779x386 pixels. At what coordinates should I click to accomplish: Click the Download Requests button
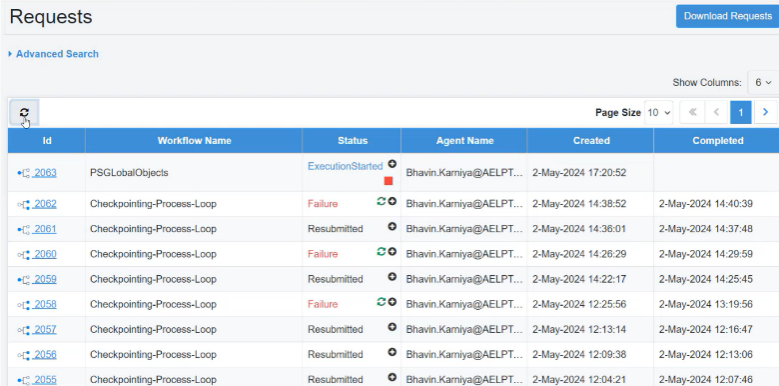click(x=727, y=16)
